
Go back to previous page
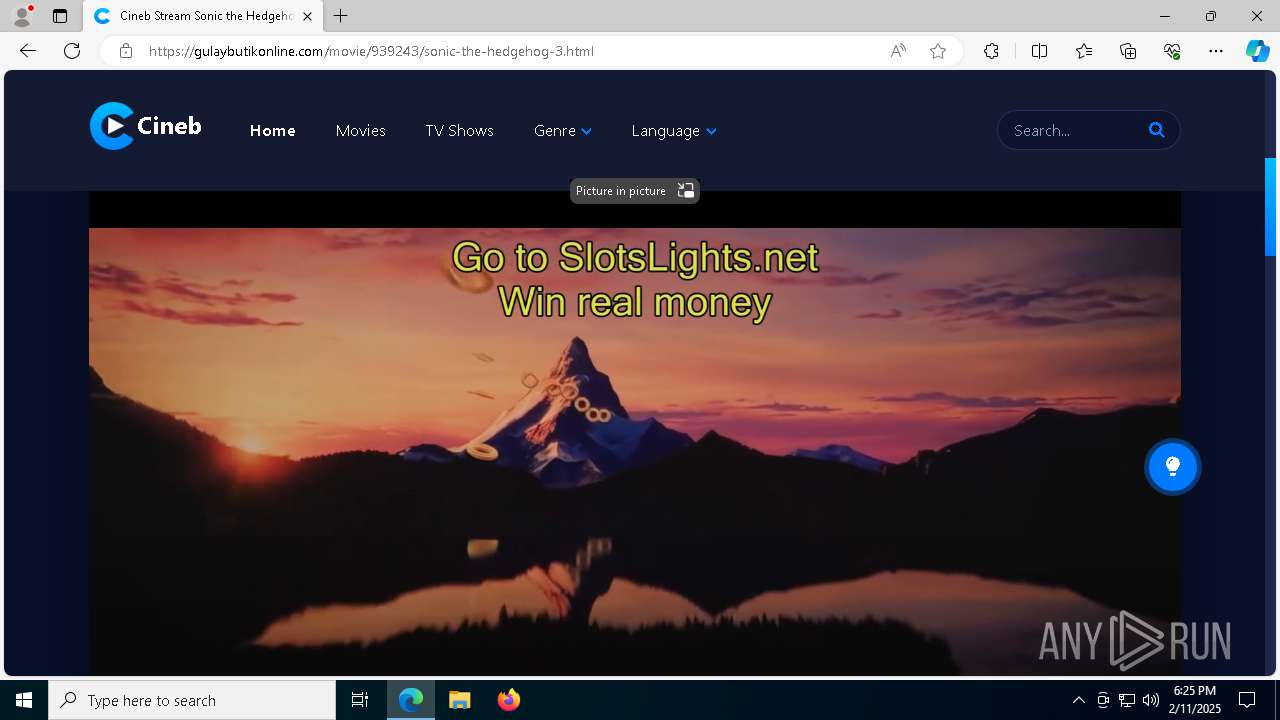(28, 51)
